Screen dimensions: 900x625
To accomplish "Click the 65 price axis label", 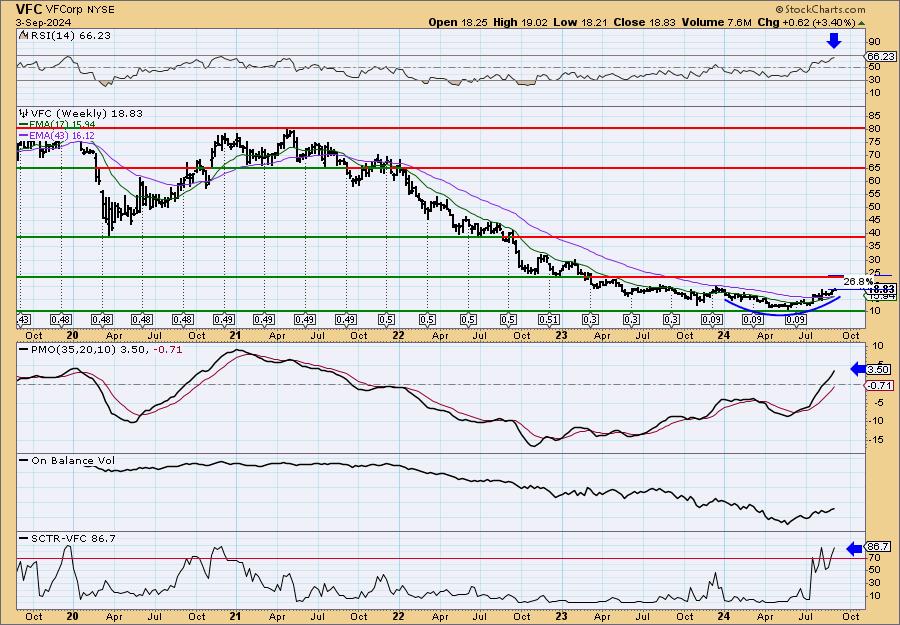I will tap(874, 168).
